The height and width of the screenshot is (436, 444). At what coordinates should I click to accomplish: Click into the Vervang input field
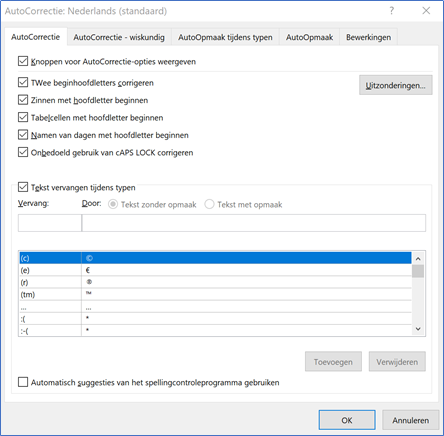50,223
